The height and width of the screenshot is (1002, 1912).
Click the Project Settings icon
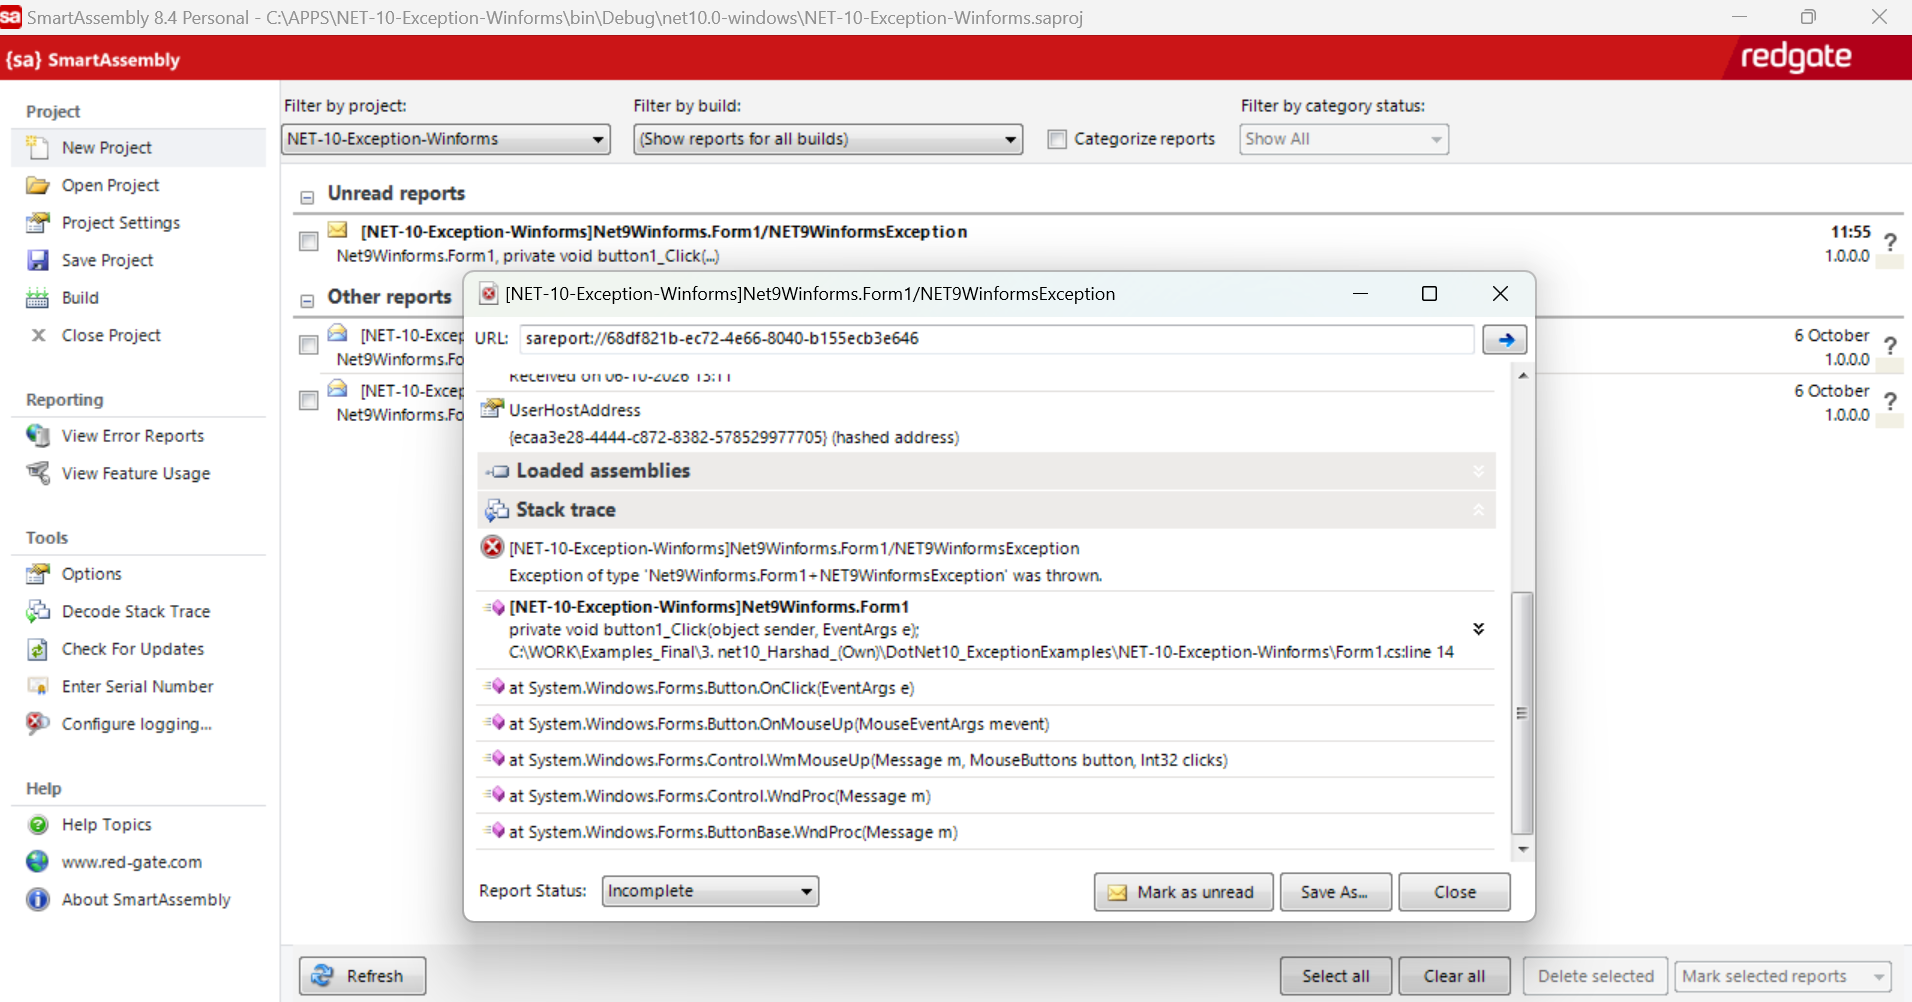click(37, 222)
